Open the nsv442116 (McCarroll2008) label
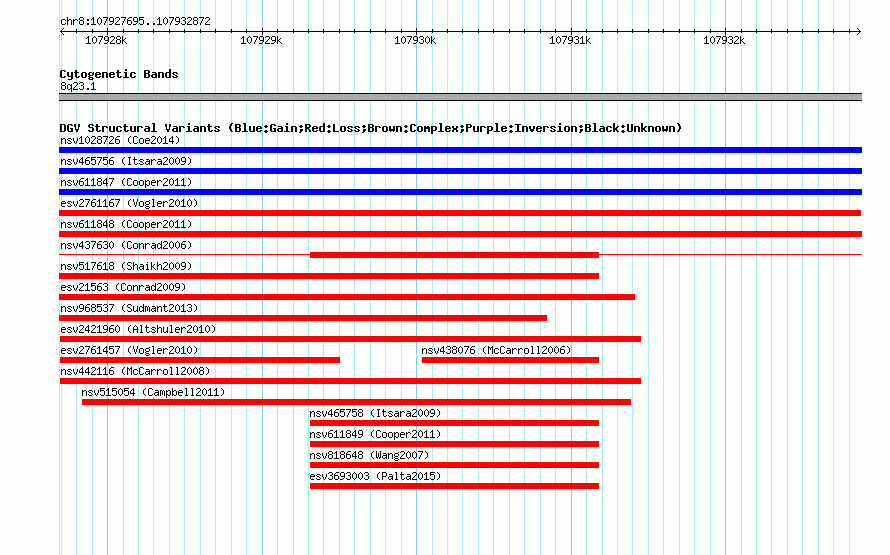 pos(135,371)
